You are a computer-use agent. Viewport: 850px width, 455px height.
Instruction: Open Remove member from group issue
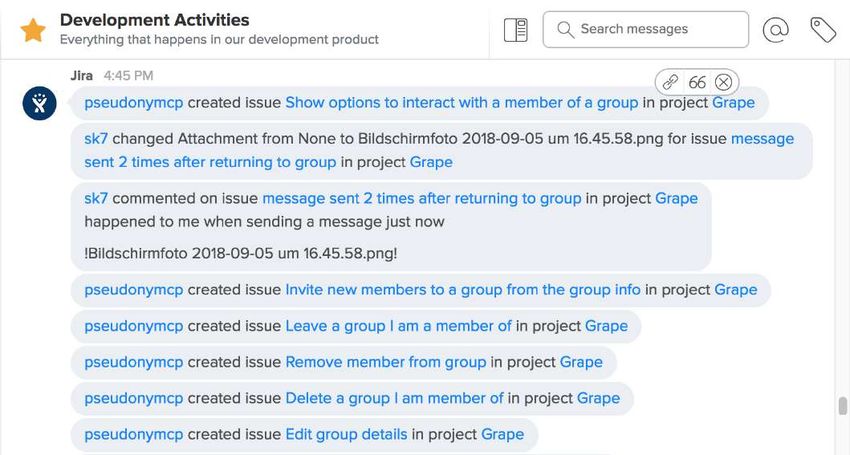(x=386, y=362)
